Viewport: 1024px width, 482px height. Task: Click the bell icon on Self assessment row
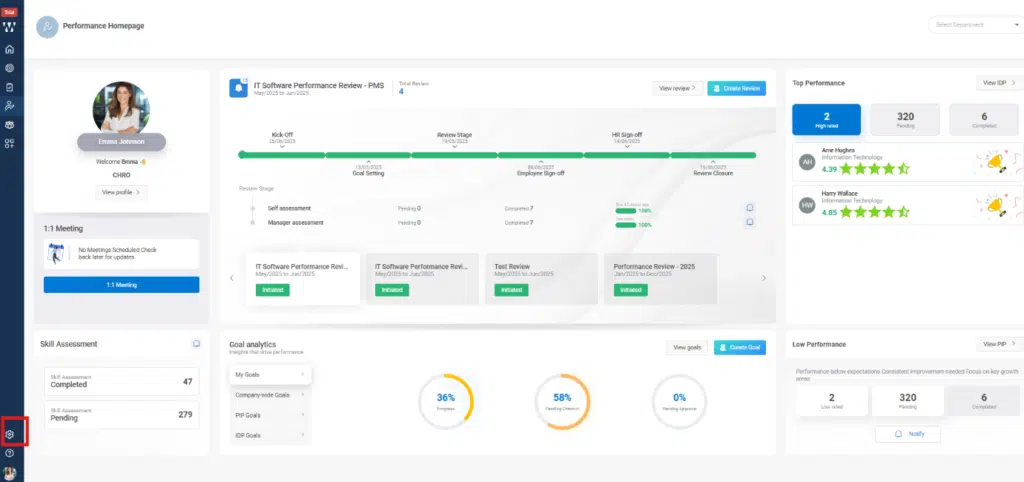click(750, 208)
